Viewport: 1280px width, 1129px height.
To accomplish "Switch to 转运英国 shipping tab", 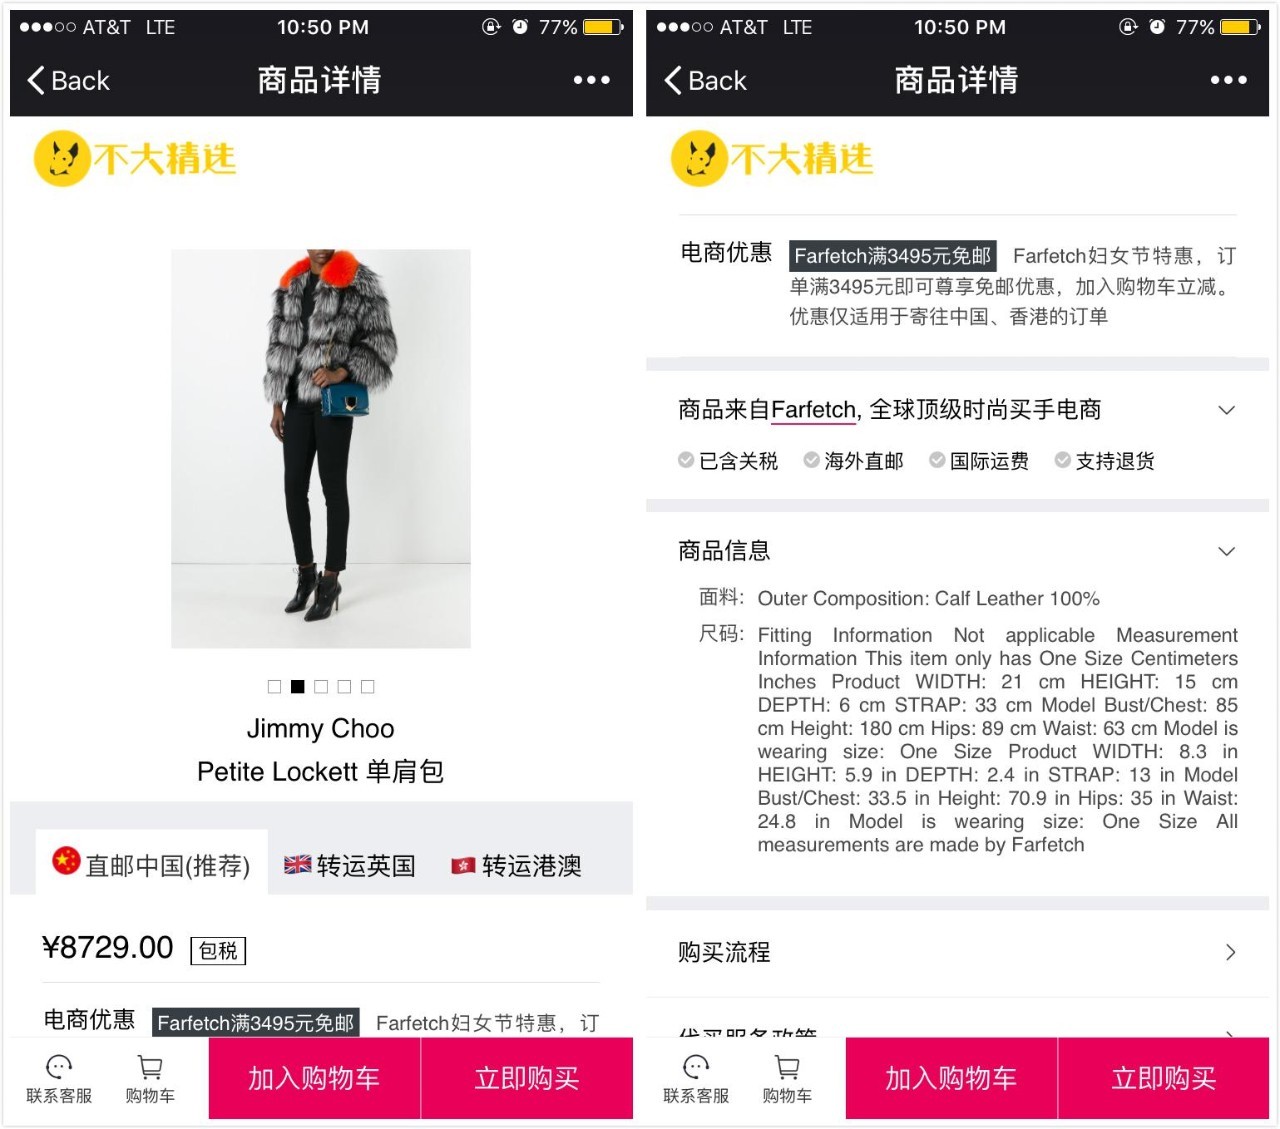I will click(x=350, y=865).
